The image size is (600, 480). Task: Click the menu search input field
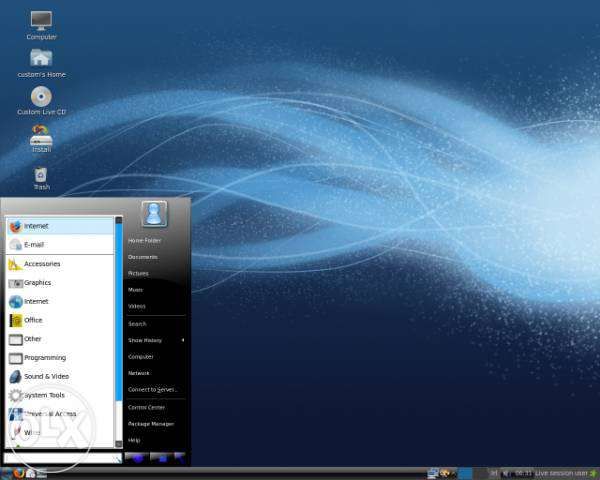coord(62,458)
